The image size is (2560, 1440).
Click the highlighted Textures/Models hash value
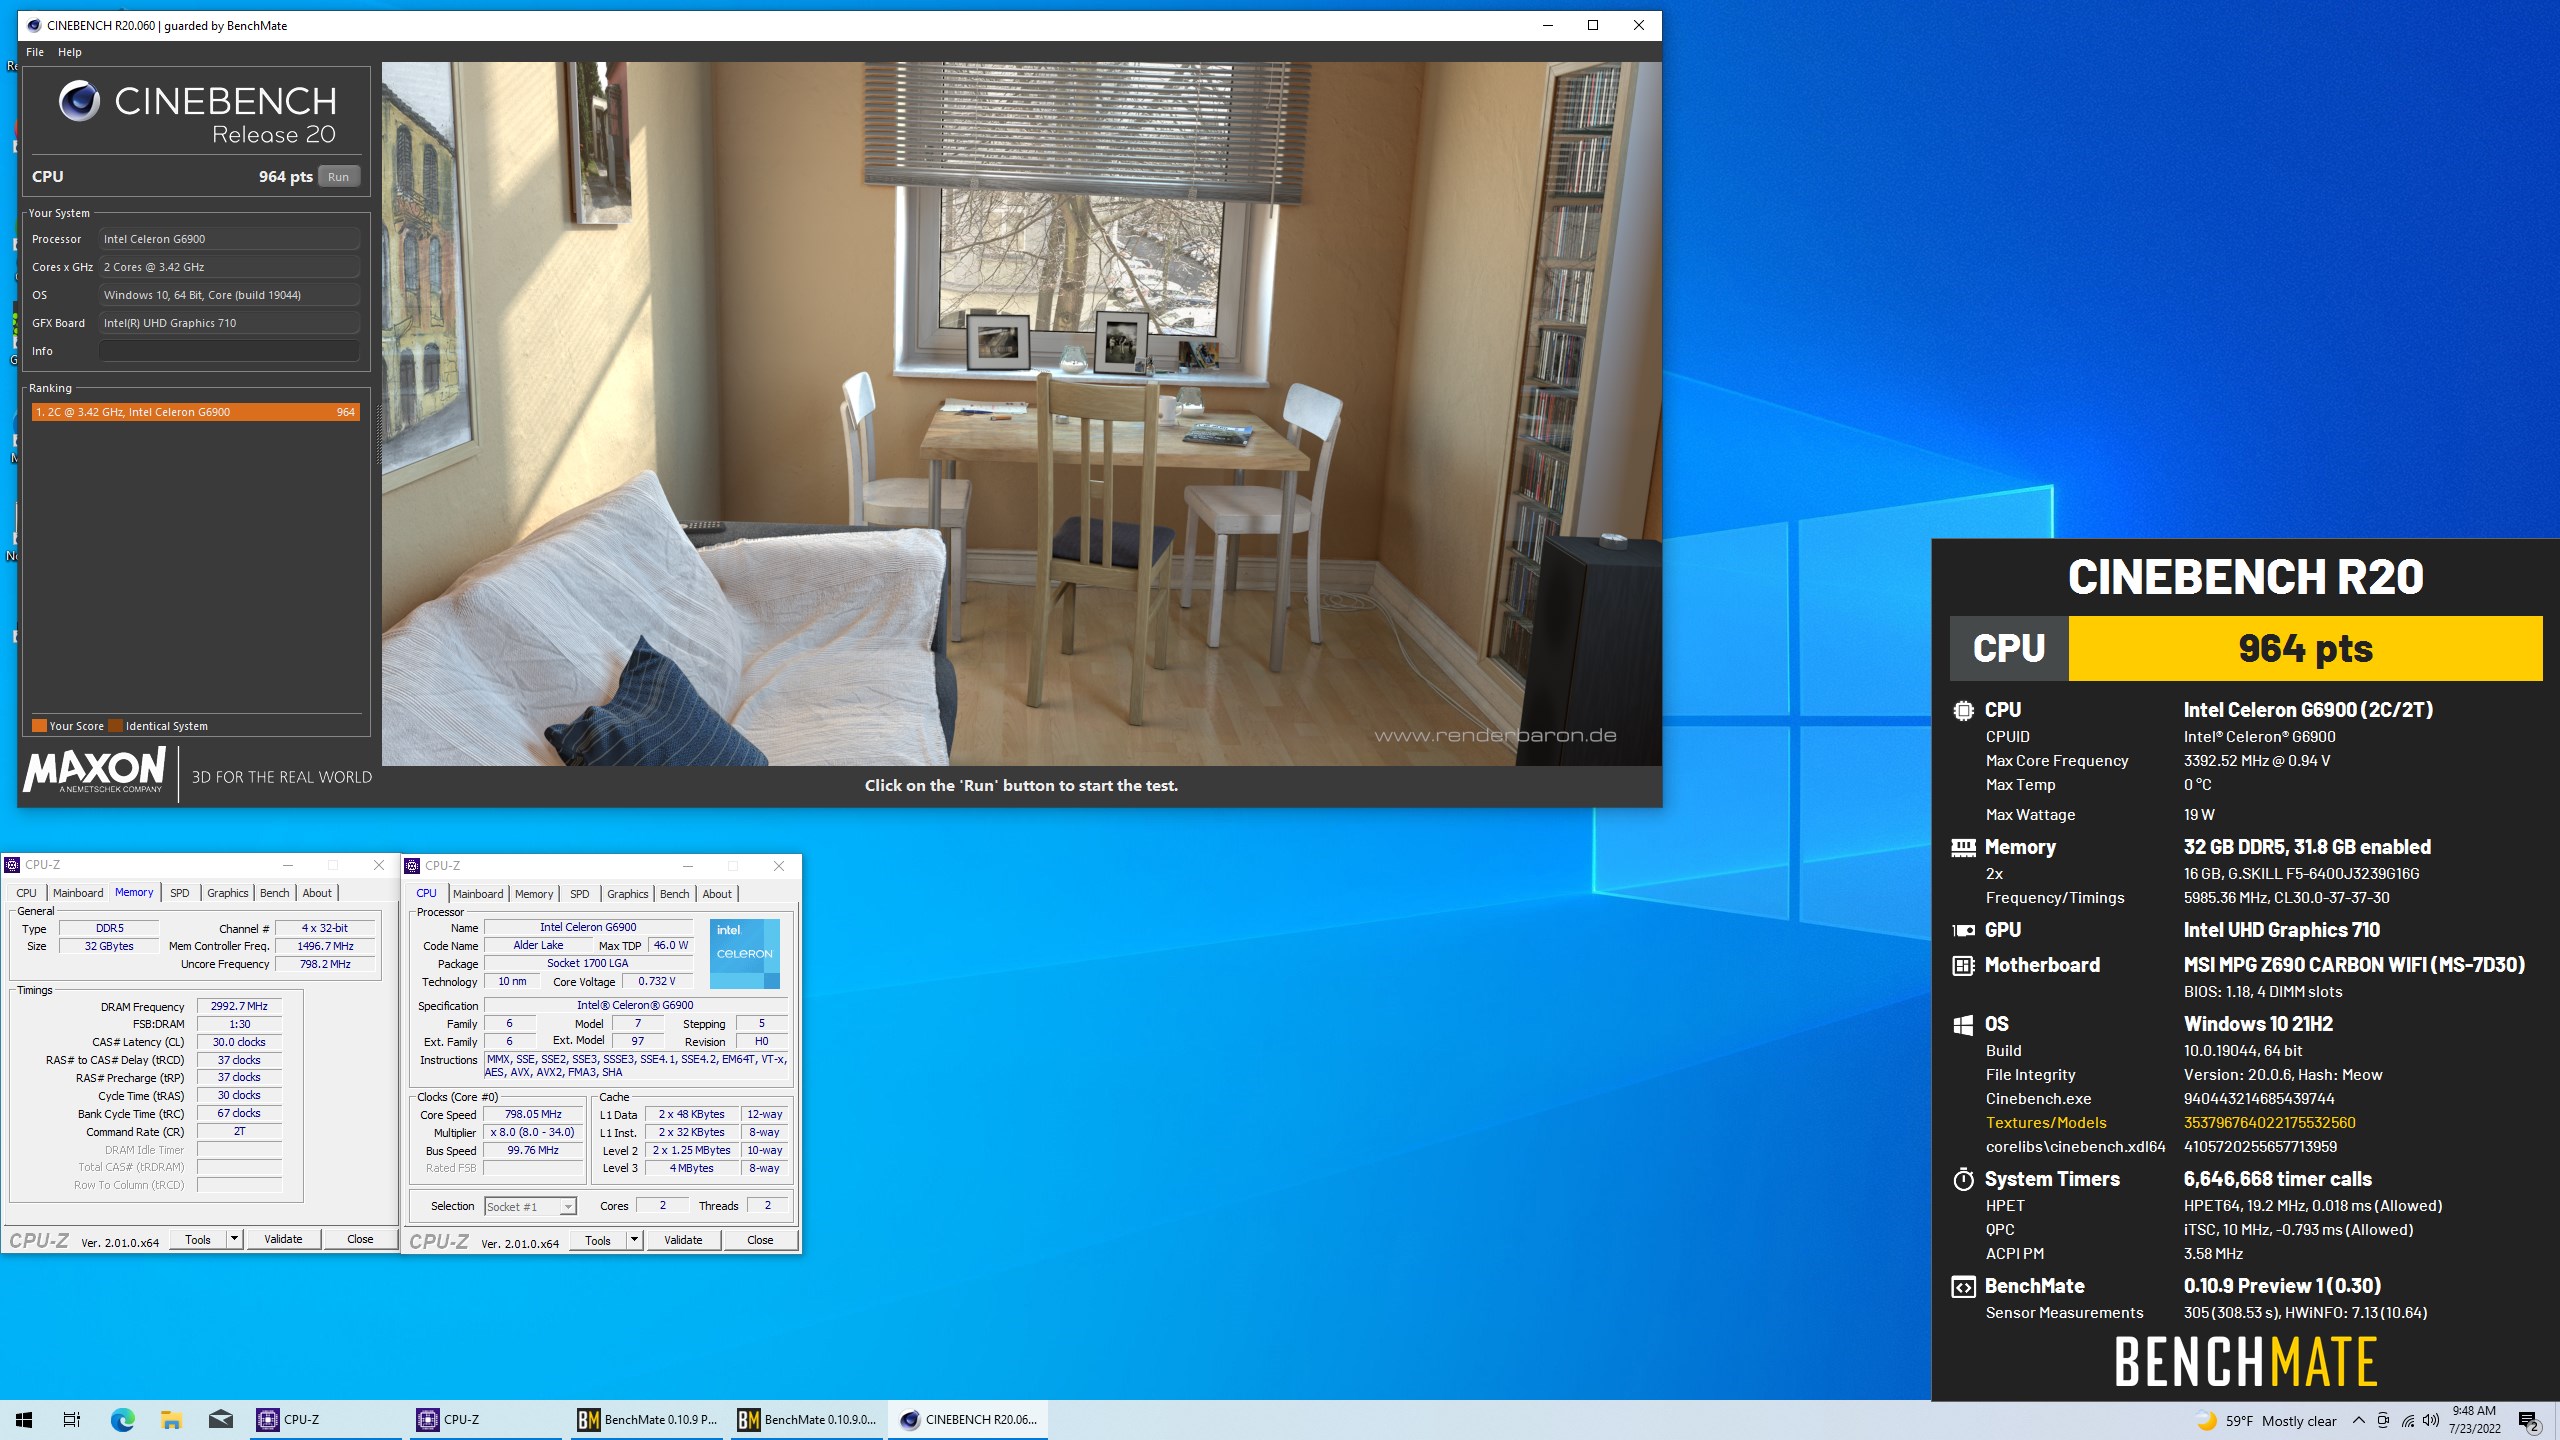(2269, 1123)
